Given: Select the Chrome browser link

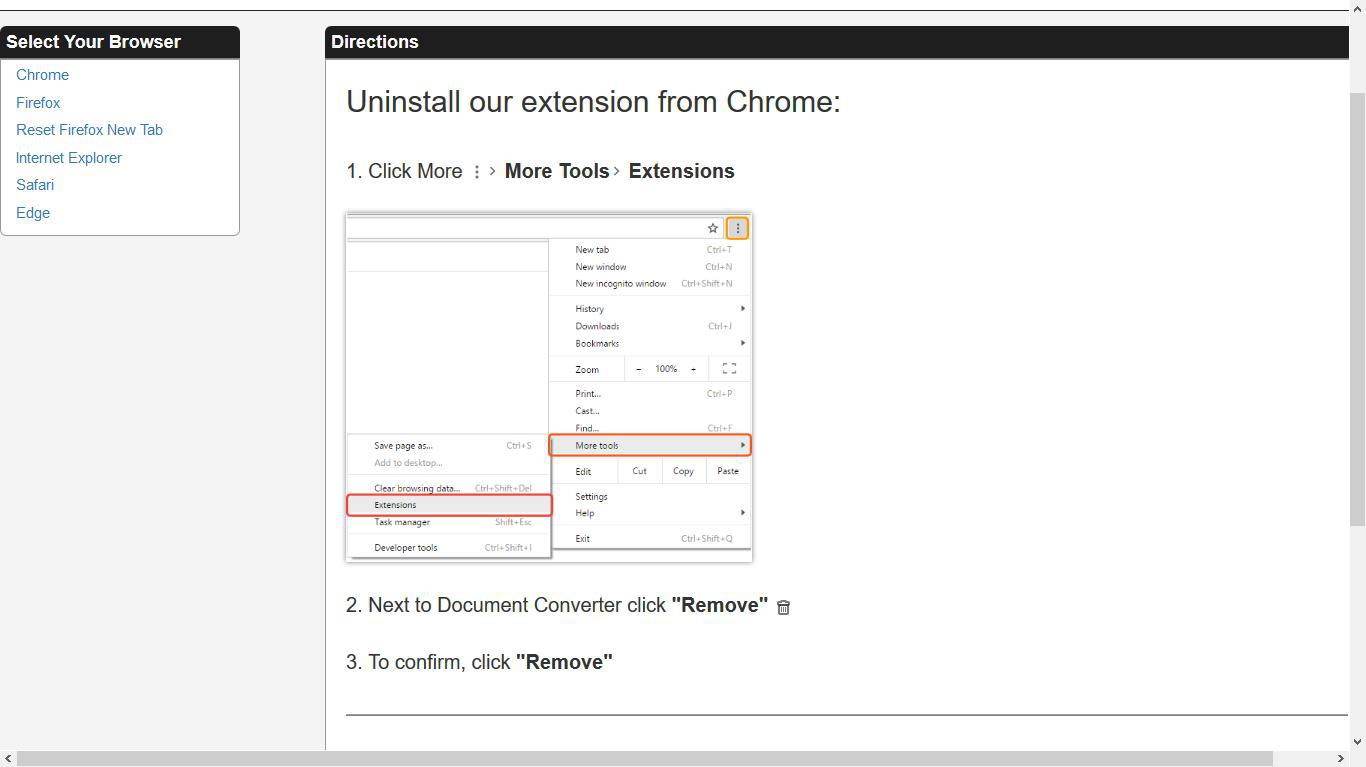Looking at the screenshot, I should point(42,75).
